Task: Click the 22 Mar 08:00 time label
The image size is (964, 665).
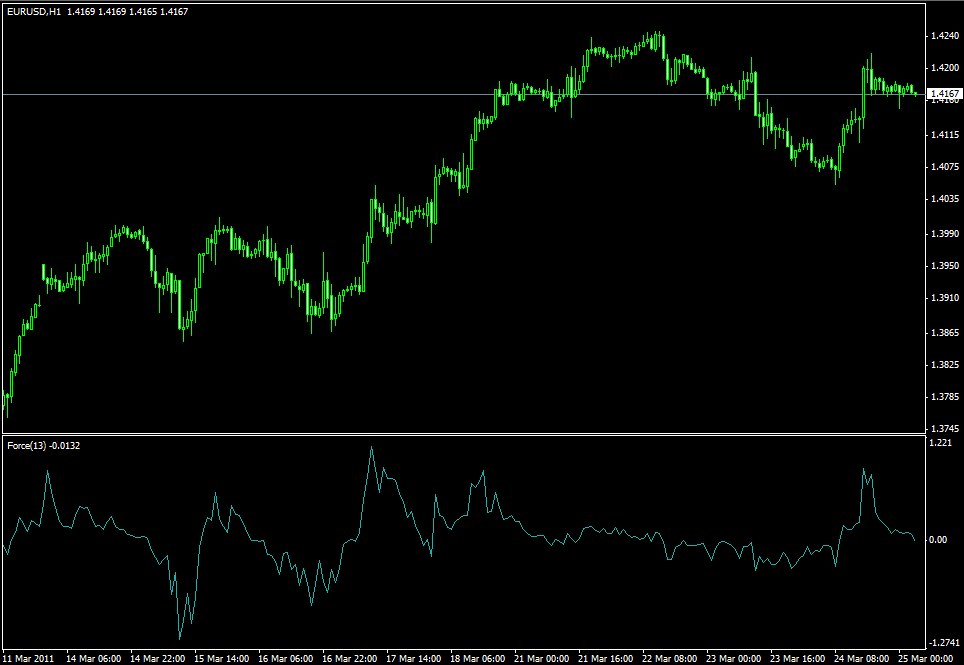Action: click(669, 658)
